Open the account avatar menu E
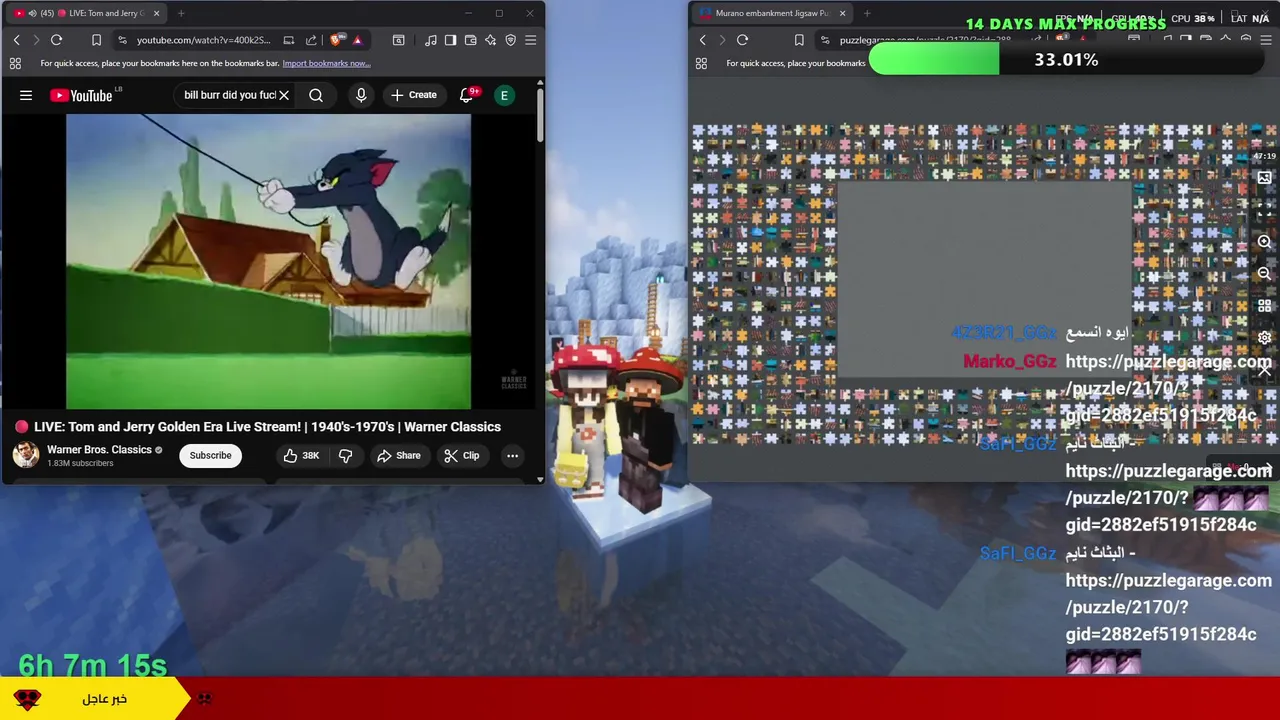 point(504,95)
